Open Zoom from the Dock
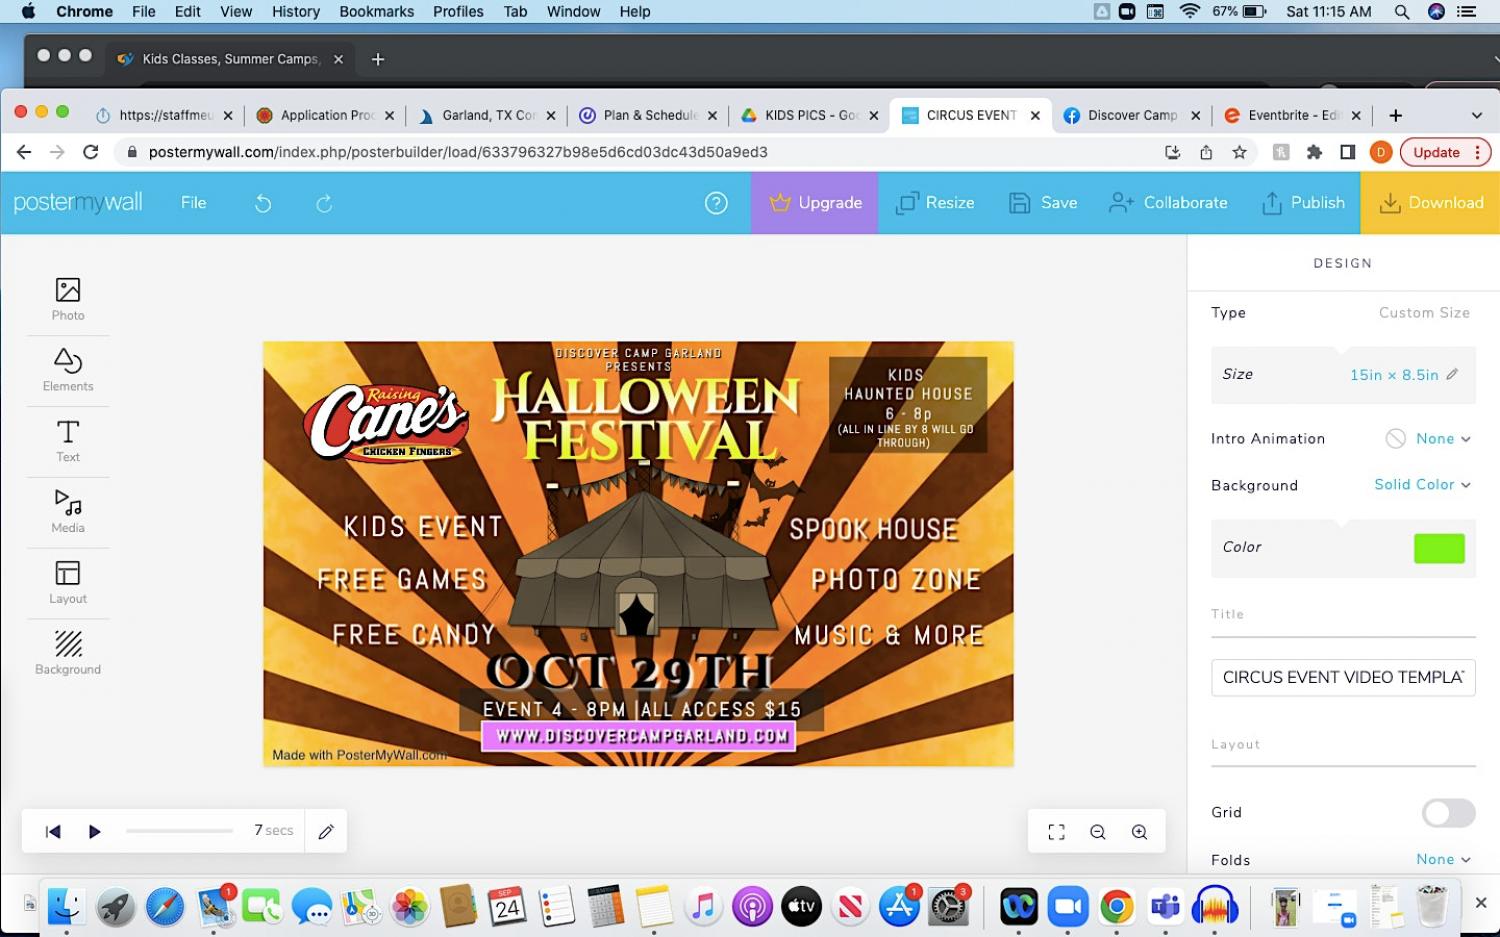Image resolution: width=1500 pixels, height=937 pixels. [x=1067, y=907]
